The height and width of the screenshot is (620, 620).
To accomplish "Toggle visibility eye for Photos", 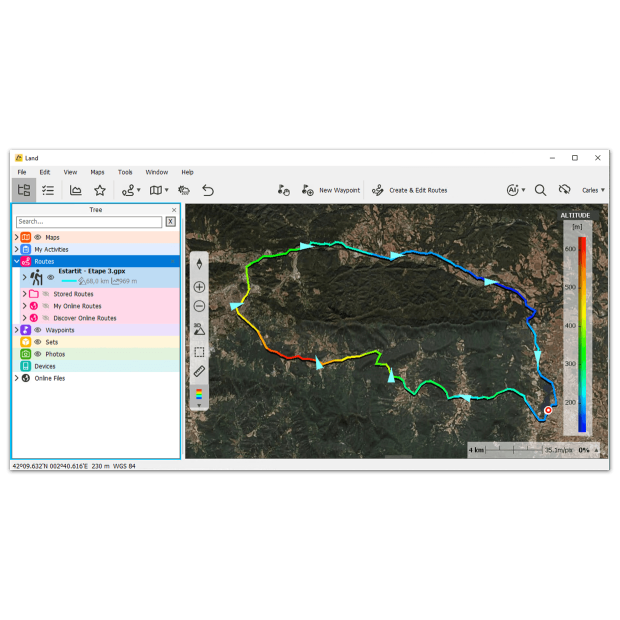I will point(38,354).
